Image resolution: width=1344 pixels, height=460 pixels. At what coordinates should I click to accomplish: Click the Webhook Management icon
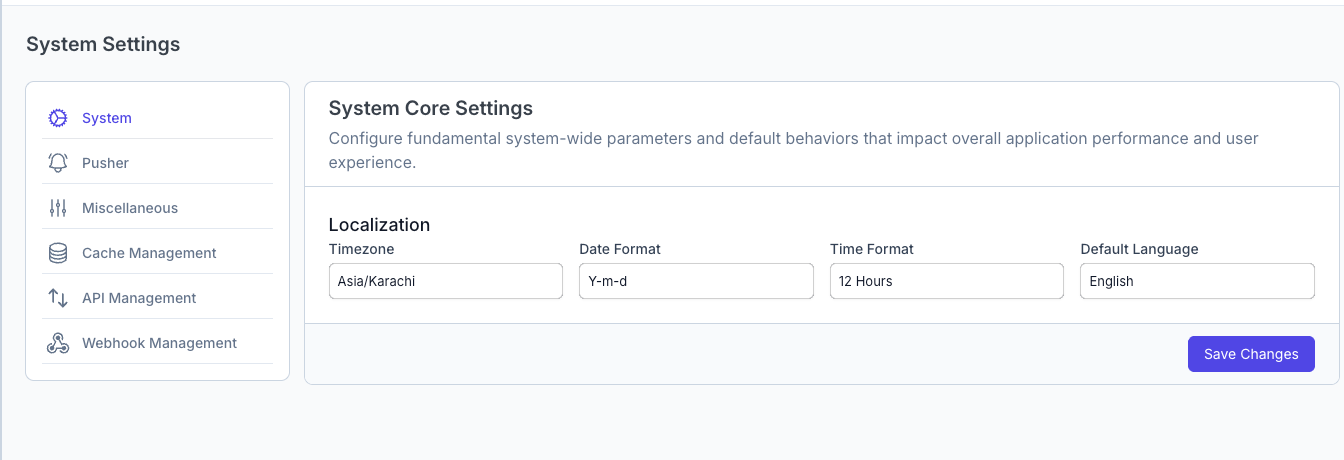[x=58, y=343]
